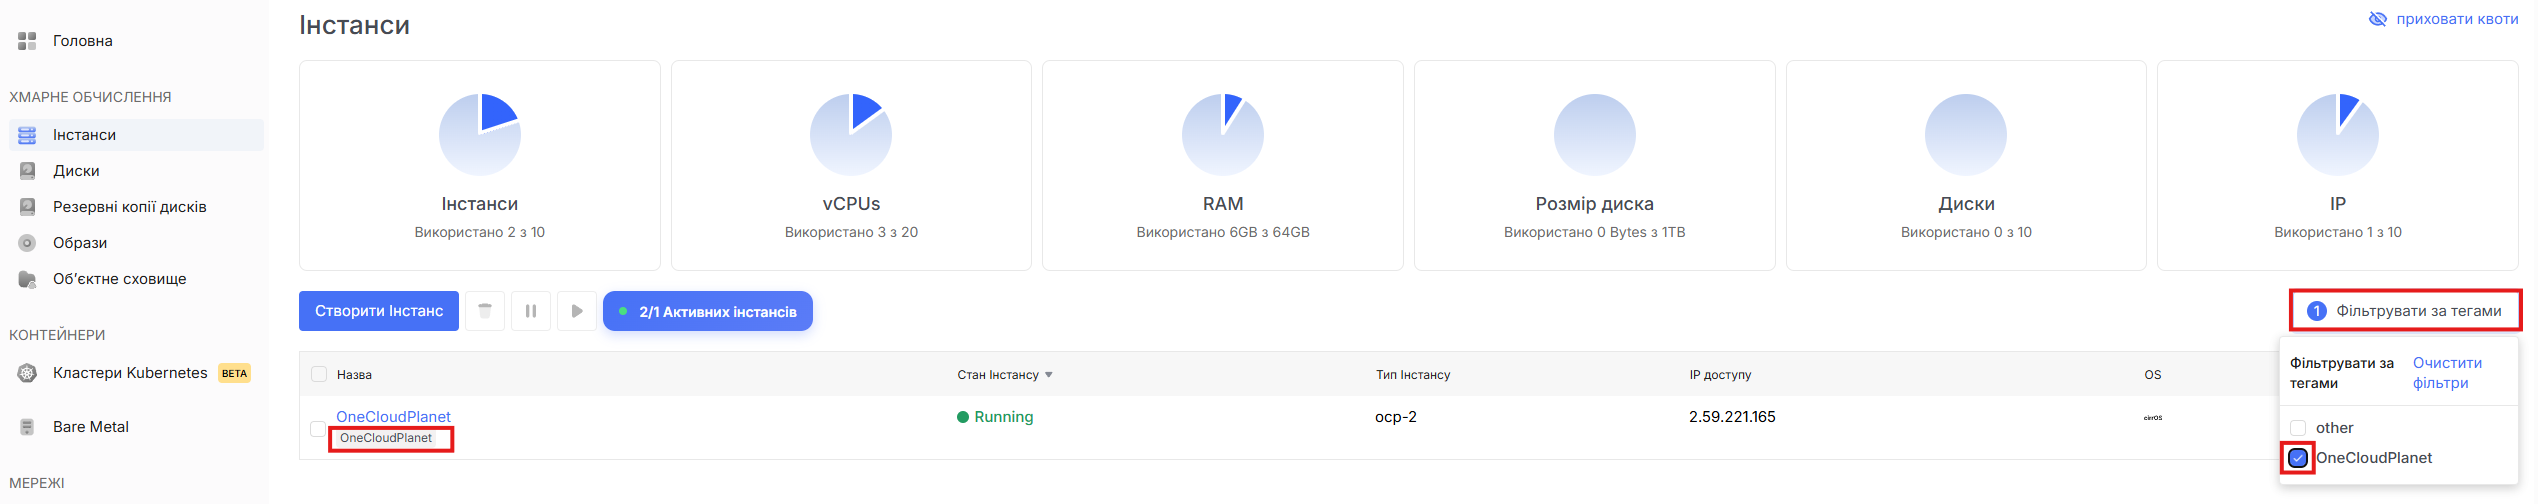The height and width of the screenshot is (504, 2538).
Task: Click the Головна dashboard icon in sidebar
Action: click(27, 41)
